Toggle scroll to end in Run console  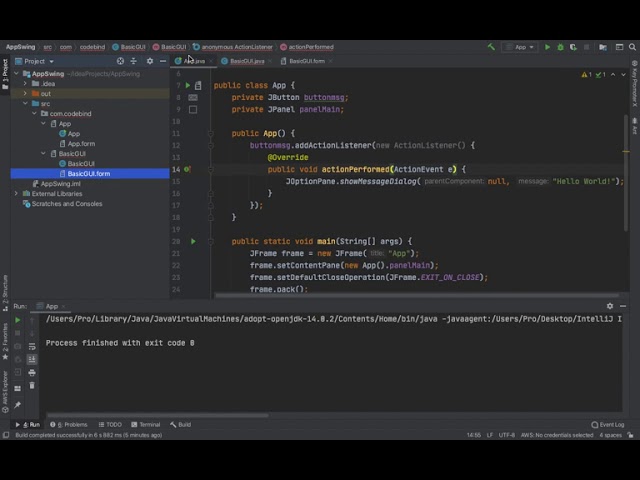pos(32,359)
